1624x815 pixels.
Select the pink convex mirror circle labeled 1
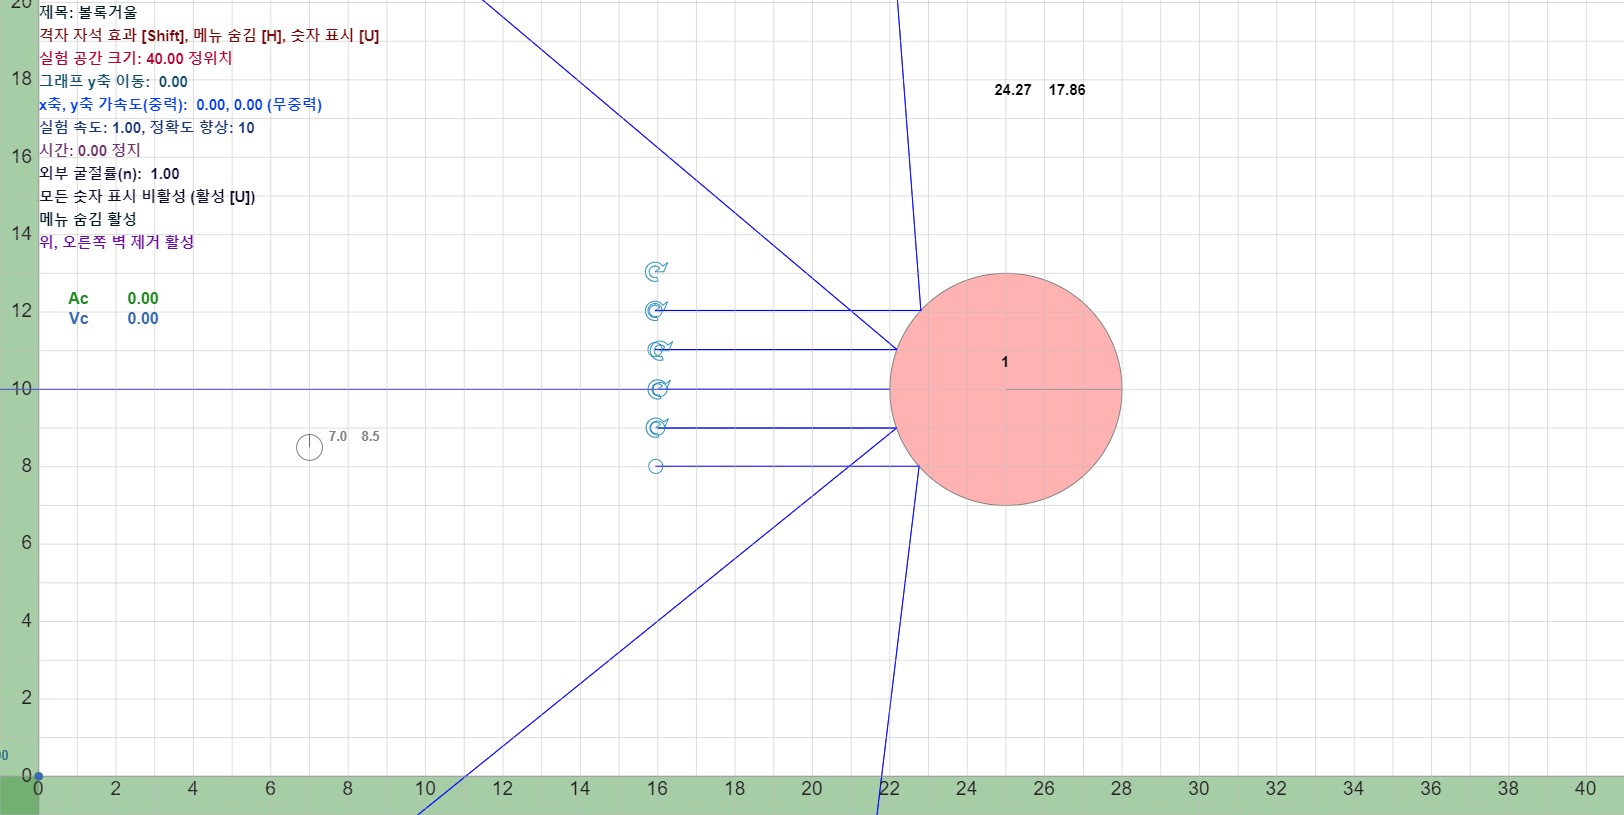point(1006,389)
